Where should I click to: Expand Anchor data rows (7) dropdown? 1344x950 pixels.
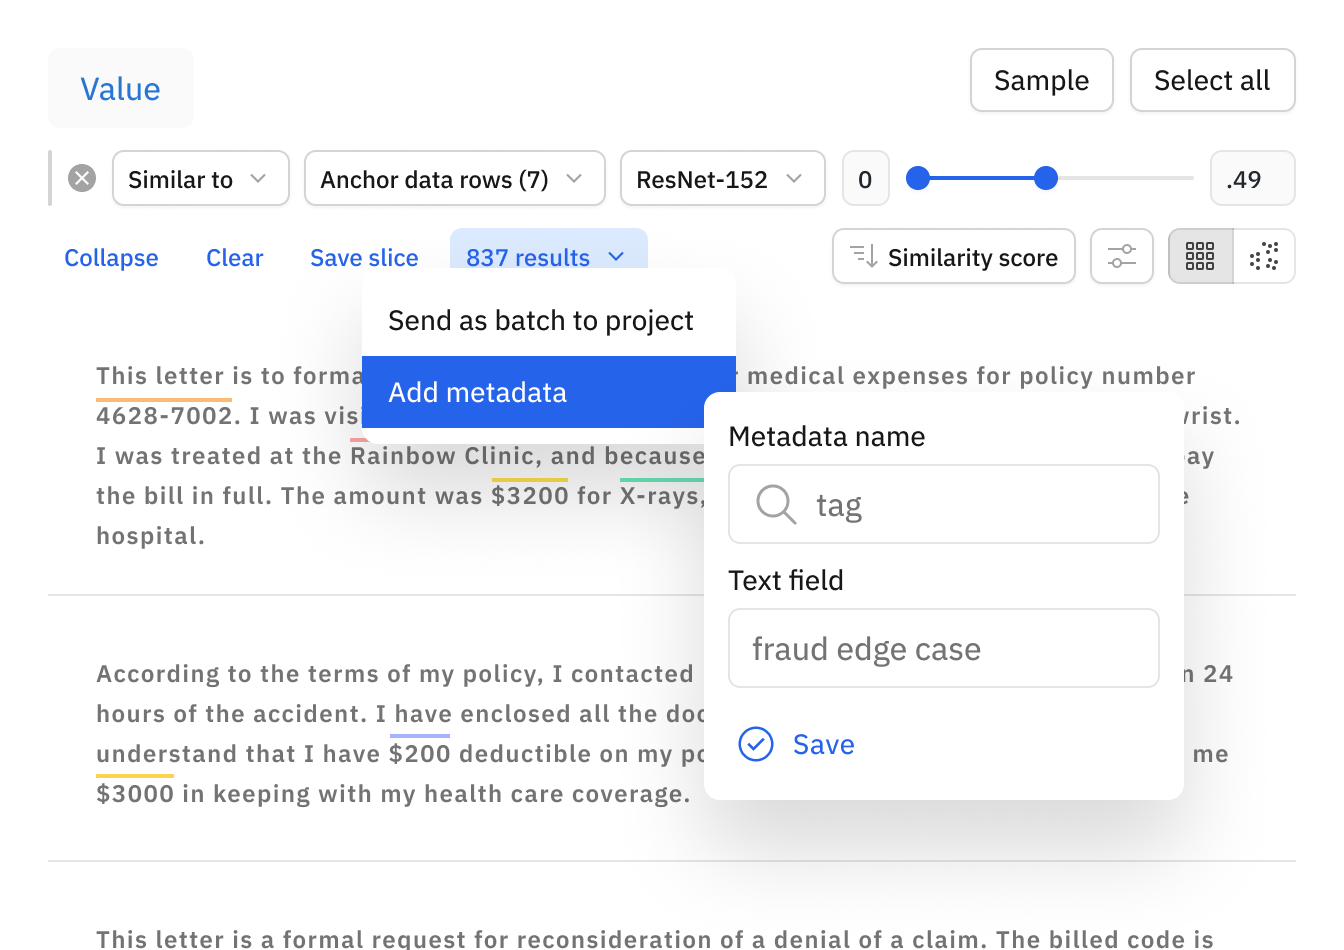click(x=455, y=178)
